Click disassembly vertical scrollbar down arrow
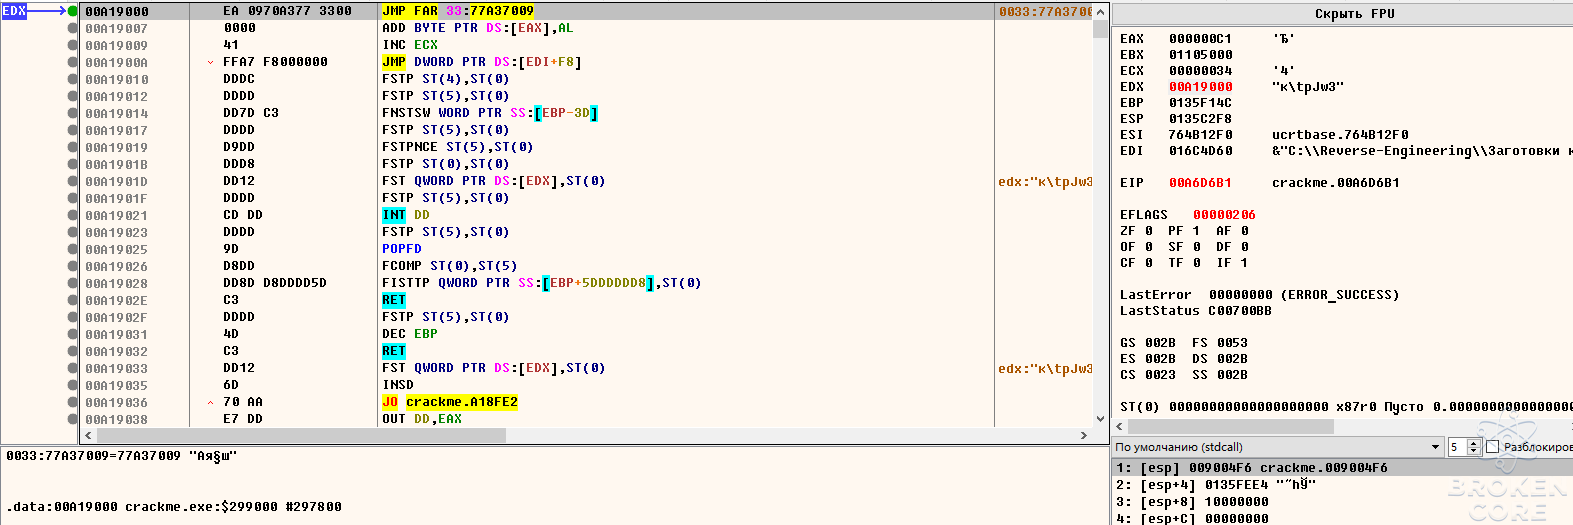This screenshot has height=525, width=1573. (x=1101, y=419)
